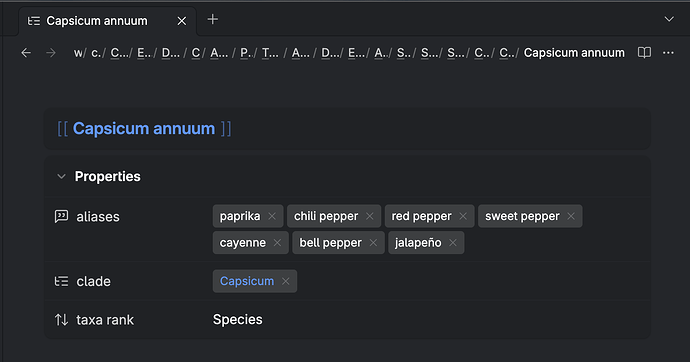Remove the jalapeño alias
This screenshot has height=362, width=690.
click(x=453, y=243)
